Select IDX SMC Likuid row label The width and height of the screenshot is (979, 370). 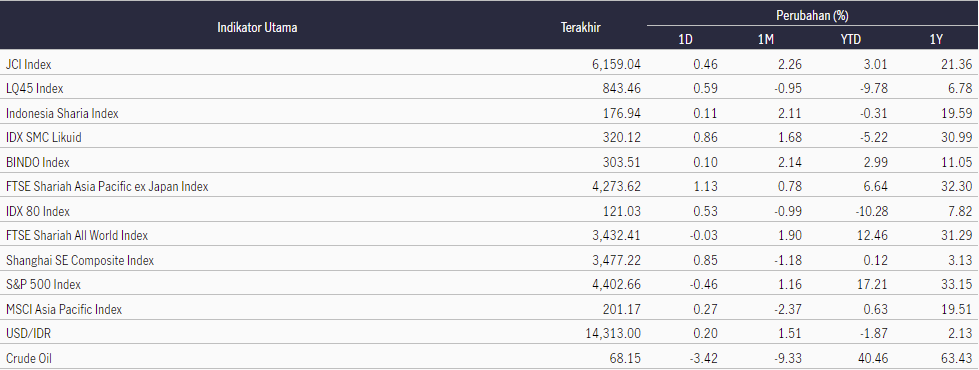44,137
